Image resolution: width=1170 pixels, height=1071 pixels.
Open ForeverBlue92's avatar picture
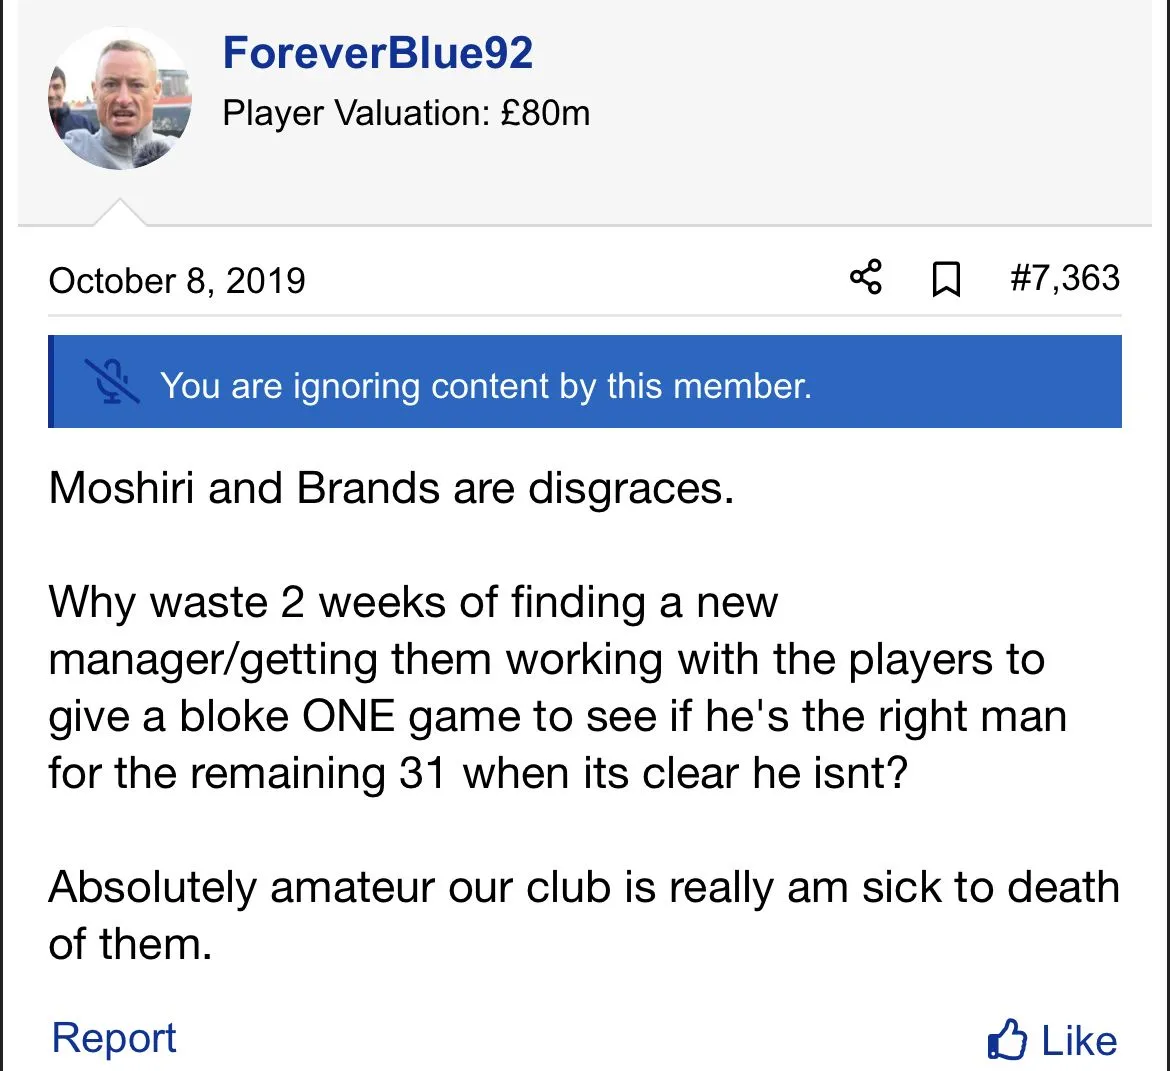pyautogui.click(x=119, y=99)
